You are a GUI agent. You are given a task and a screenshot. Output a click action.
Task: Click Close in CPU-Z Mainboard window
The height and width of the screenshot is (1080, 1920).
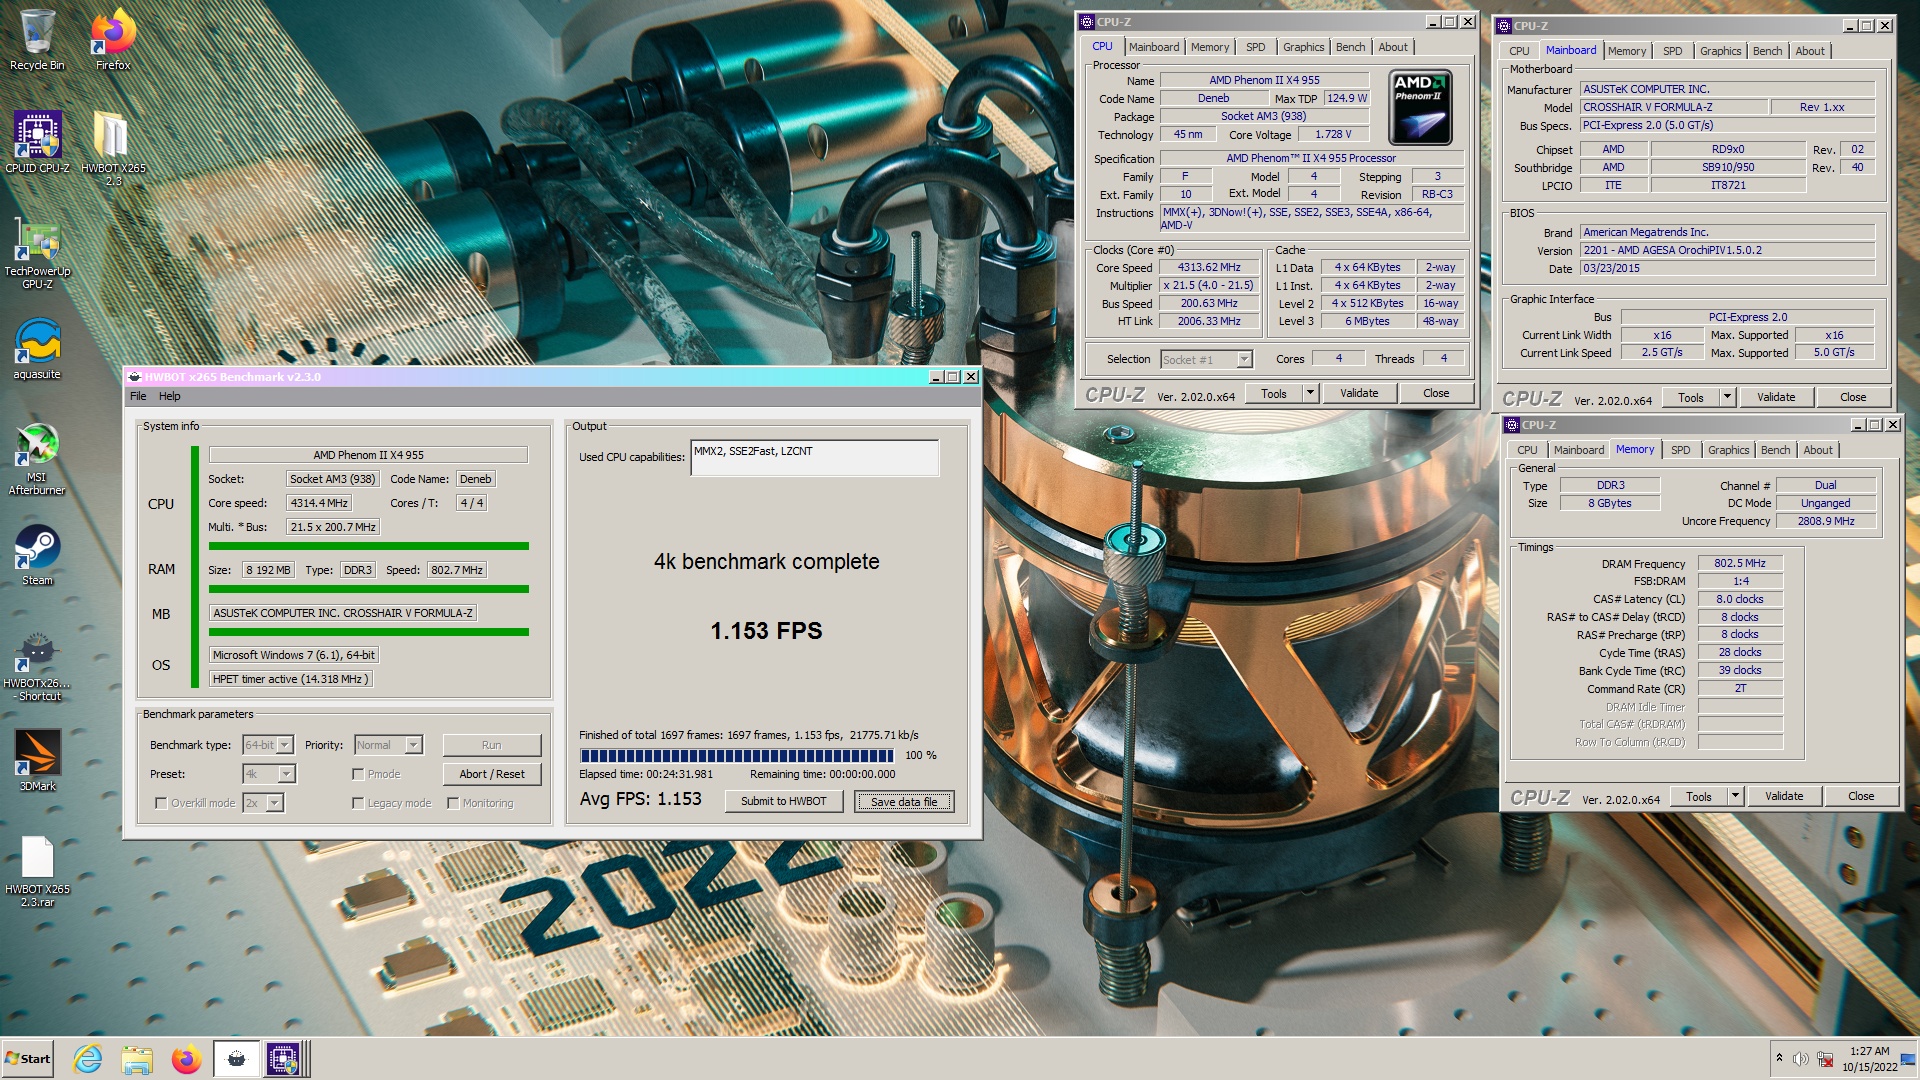[1853, 397]
